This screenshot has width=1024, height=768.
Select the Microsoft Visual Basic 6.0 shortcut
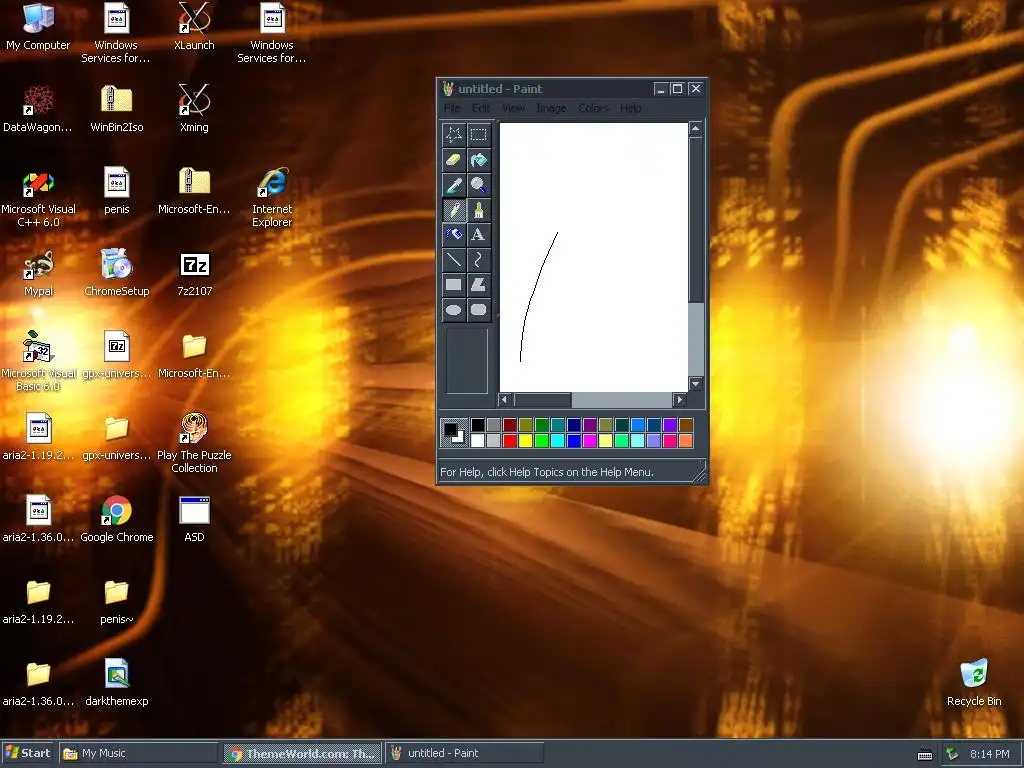pos(38,361)
